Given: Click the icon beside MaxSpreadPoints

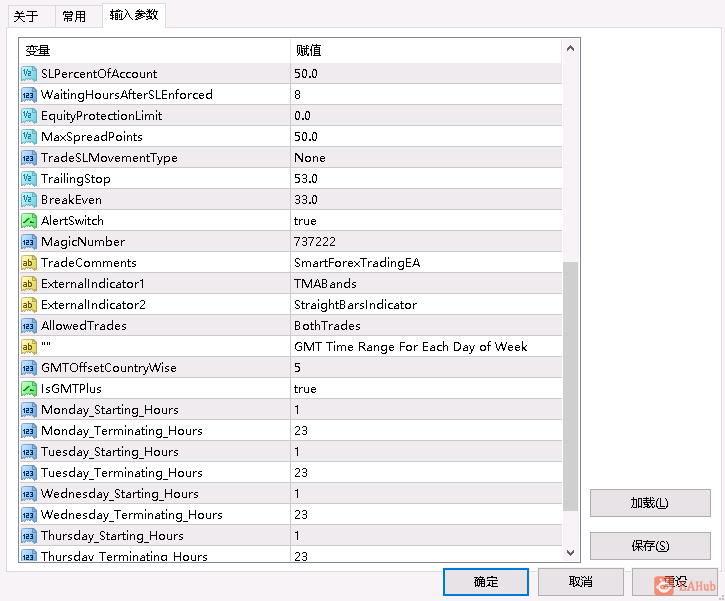Looking at the screenshot, I should [29, 137].
